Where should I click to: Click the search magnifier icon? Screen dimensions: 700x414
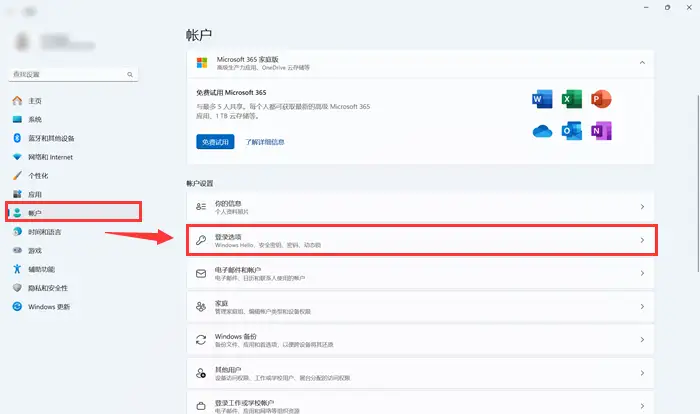130,75
